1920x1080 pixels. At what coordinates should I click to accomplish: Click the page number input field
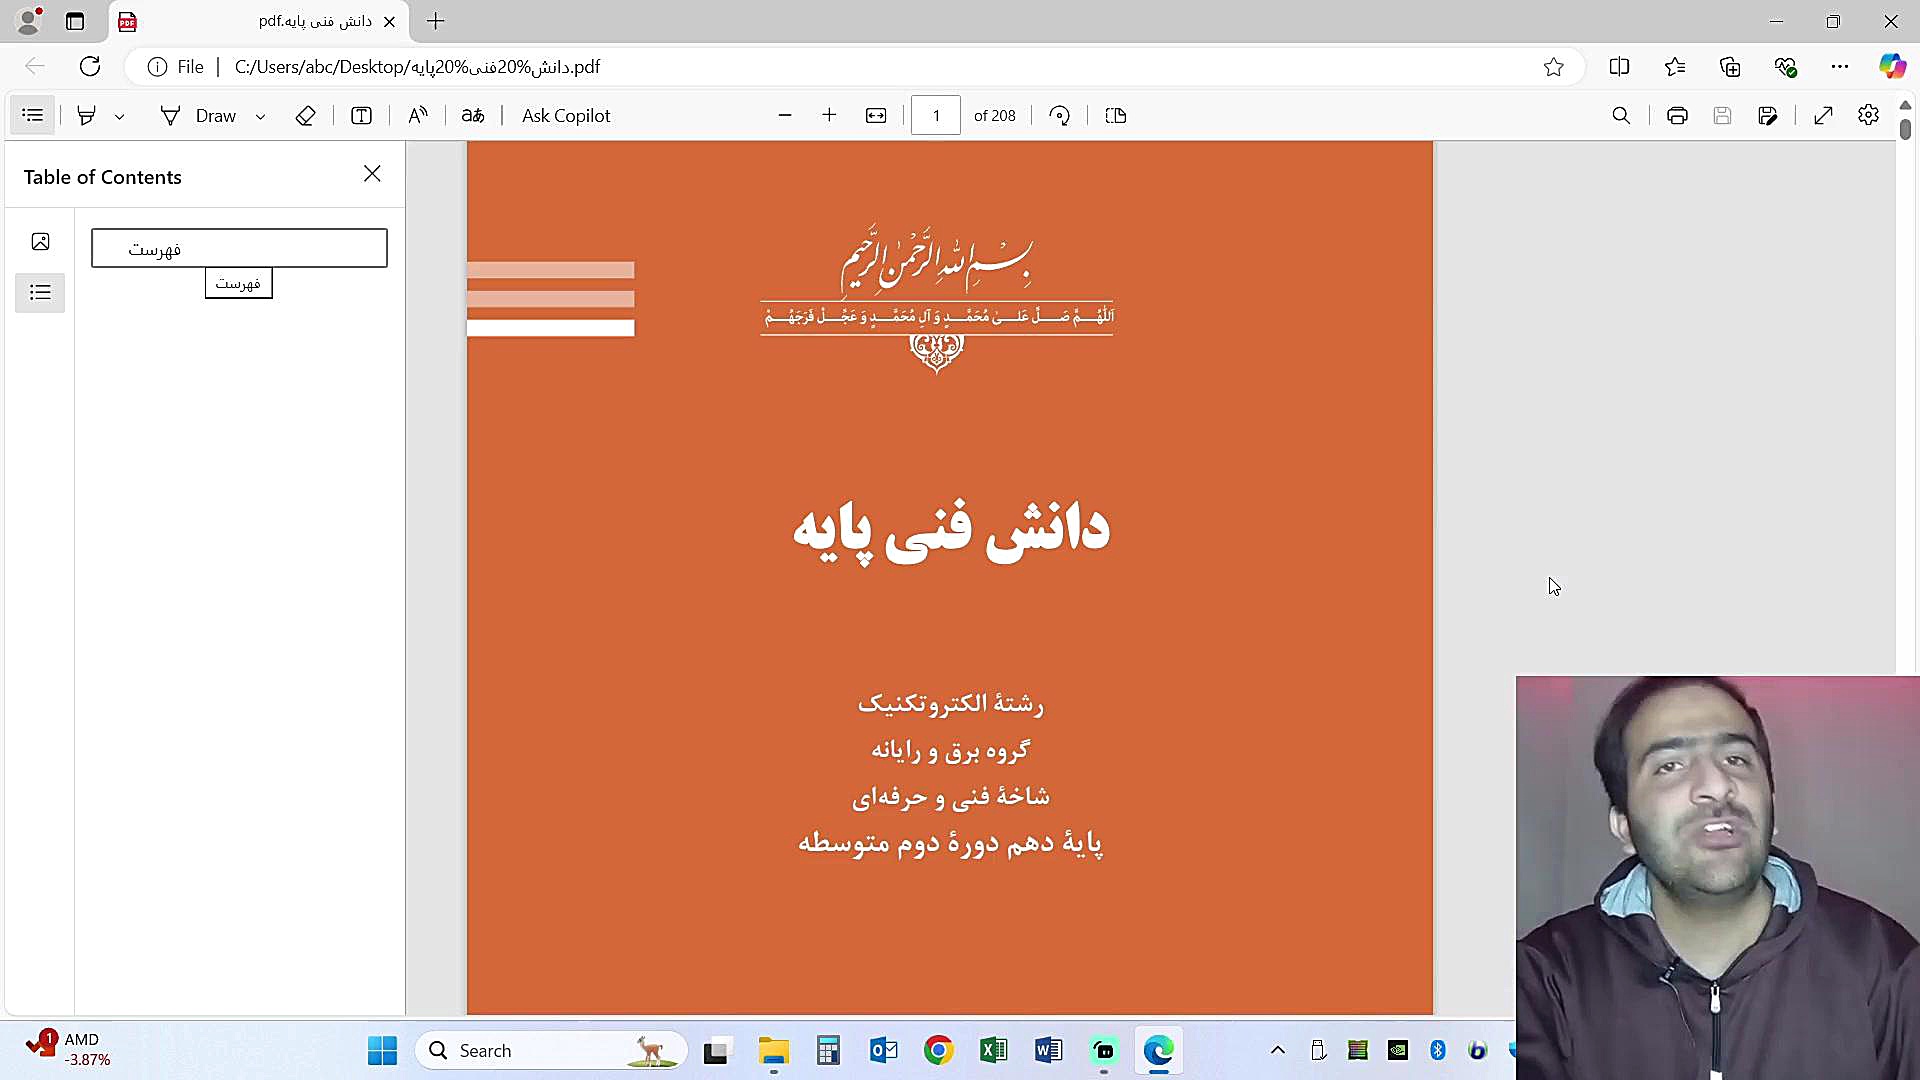[x=936, y=116]
